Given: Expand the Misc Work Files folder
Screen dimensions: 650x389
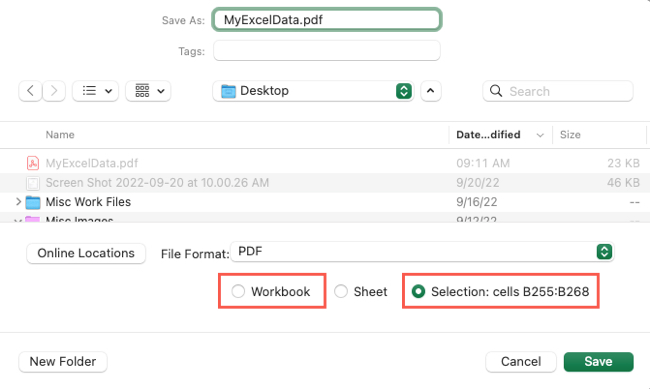Looking at the screenshot, I should pyautogui.click(x=18, y=202).
